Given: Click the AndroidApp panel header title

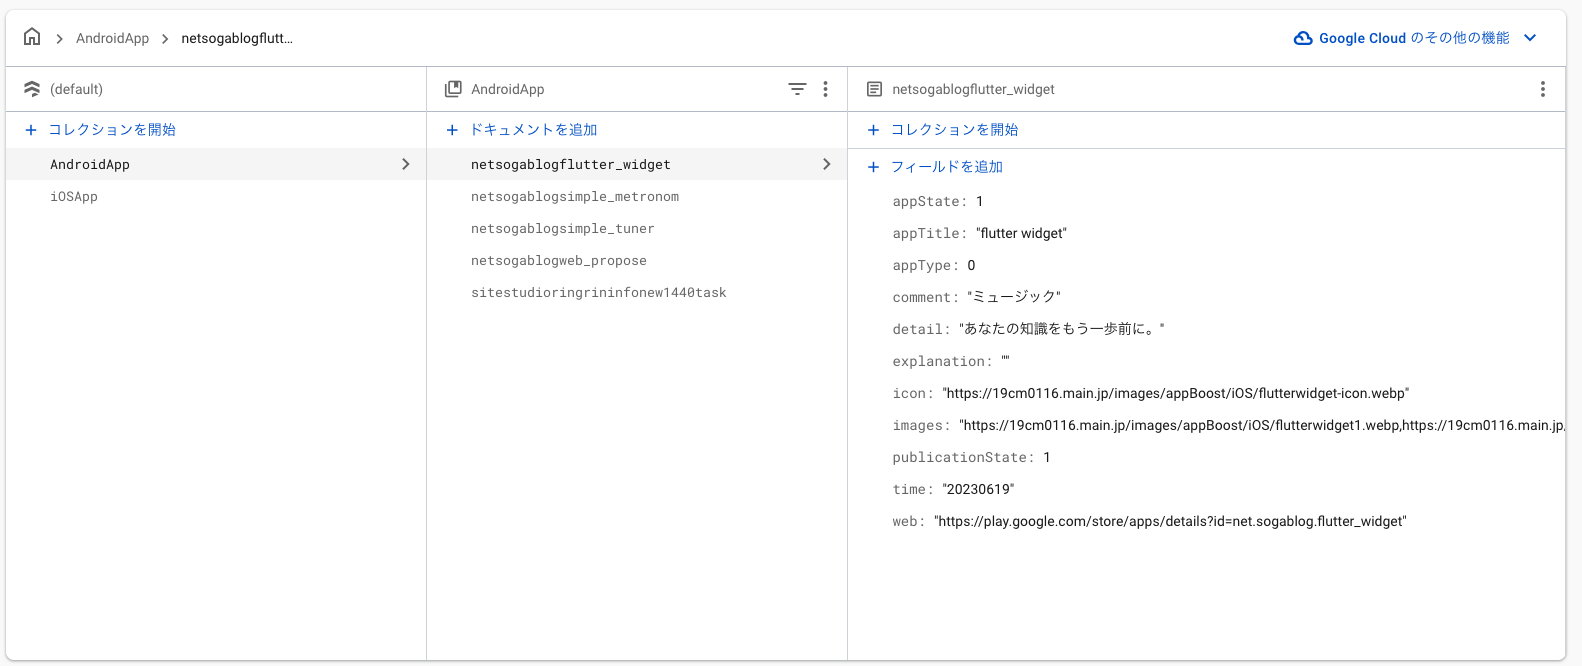Looking at the screenshot, I should (508, 89).
